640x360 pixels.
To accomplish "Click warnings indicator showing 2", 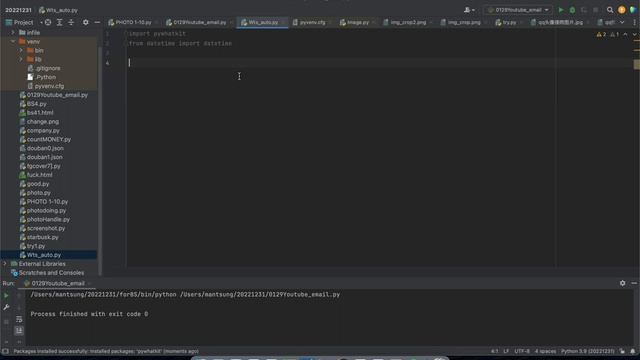I will [x=601, y=35].
